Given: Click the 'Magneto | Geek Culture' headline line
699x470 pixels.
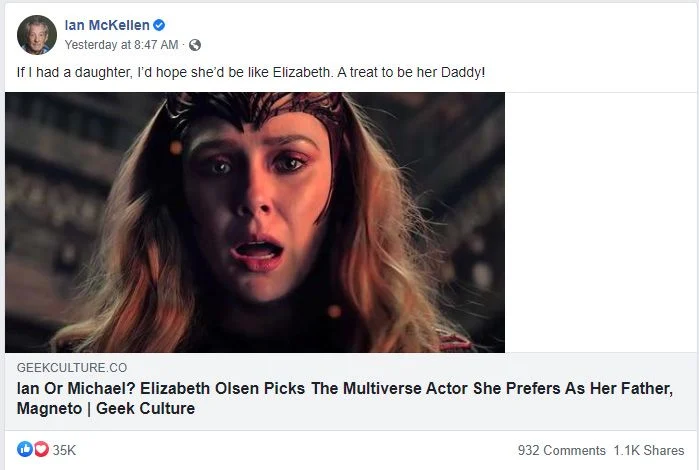Looking at the screenshot, I should [106, 409].
